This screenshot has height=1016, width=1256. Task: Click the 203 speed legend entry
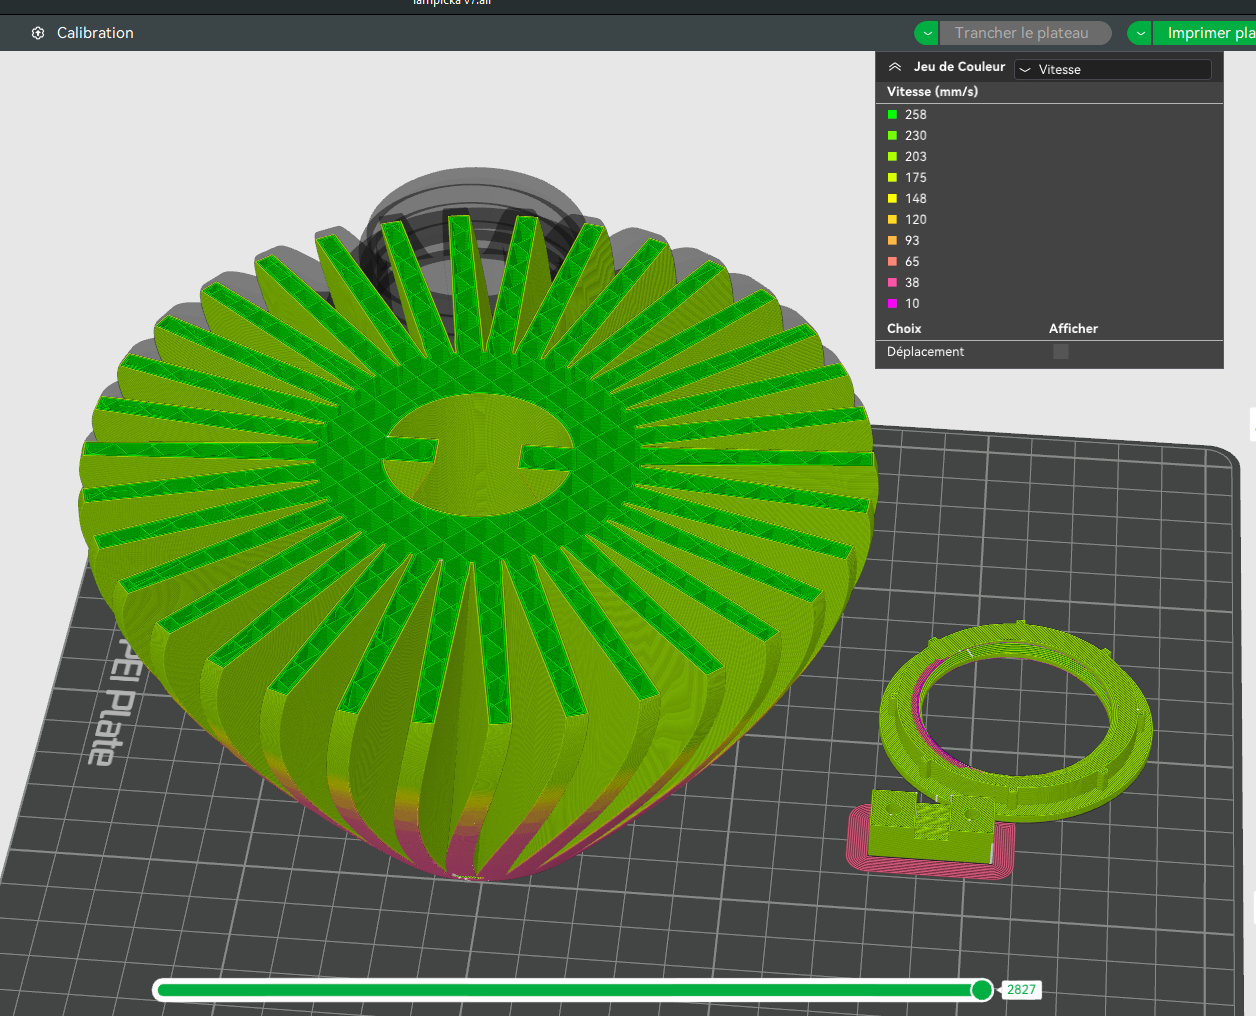(915, 157)
